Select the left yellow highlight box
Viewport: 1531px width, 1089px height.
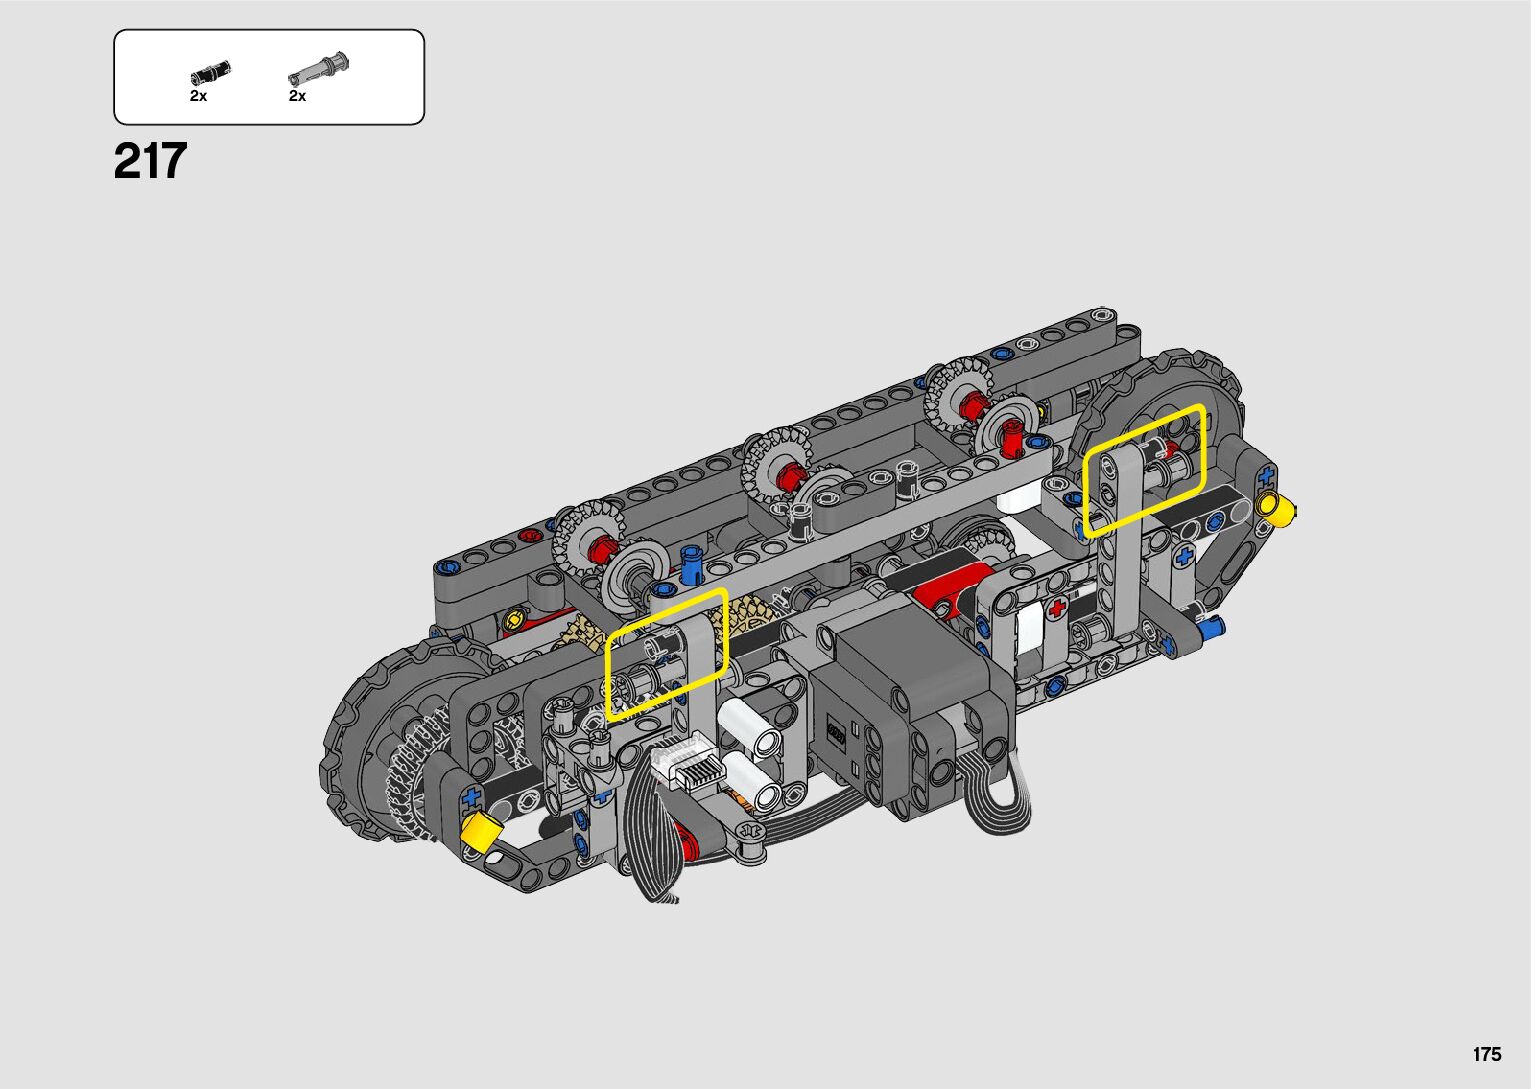click(x=666, y=655)
